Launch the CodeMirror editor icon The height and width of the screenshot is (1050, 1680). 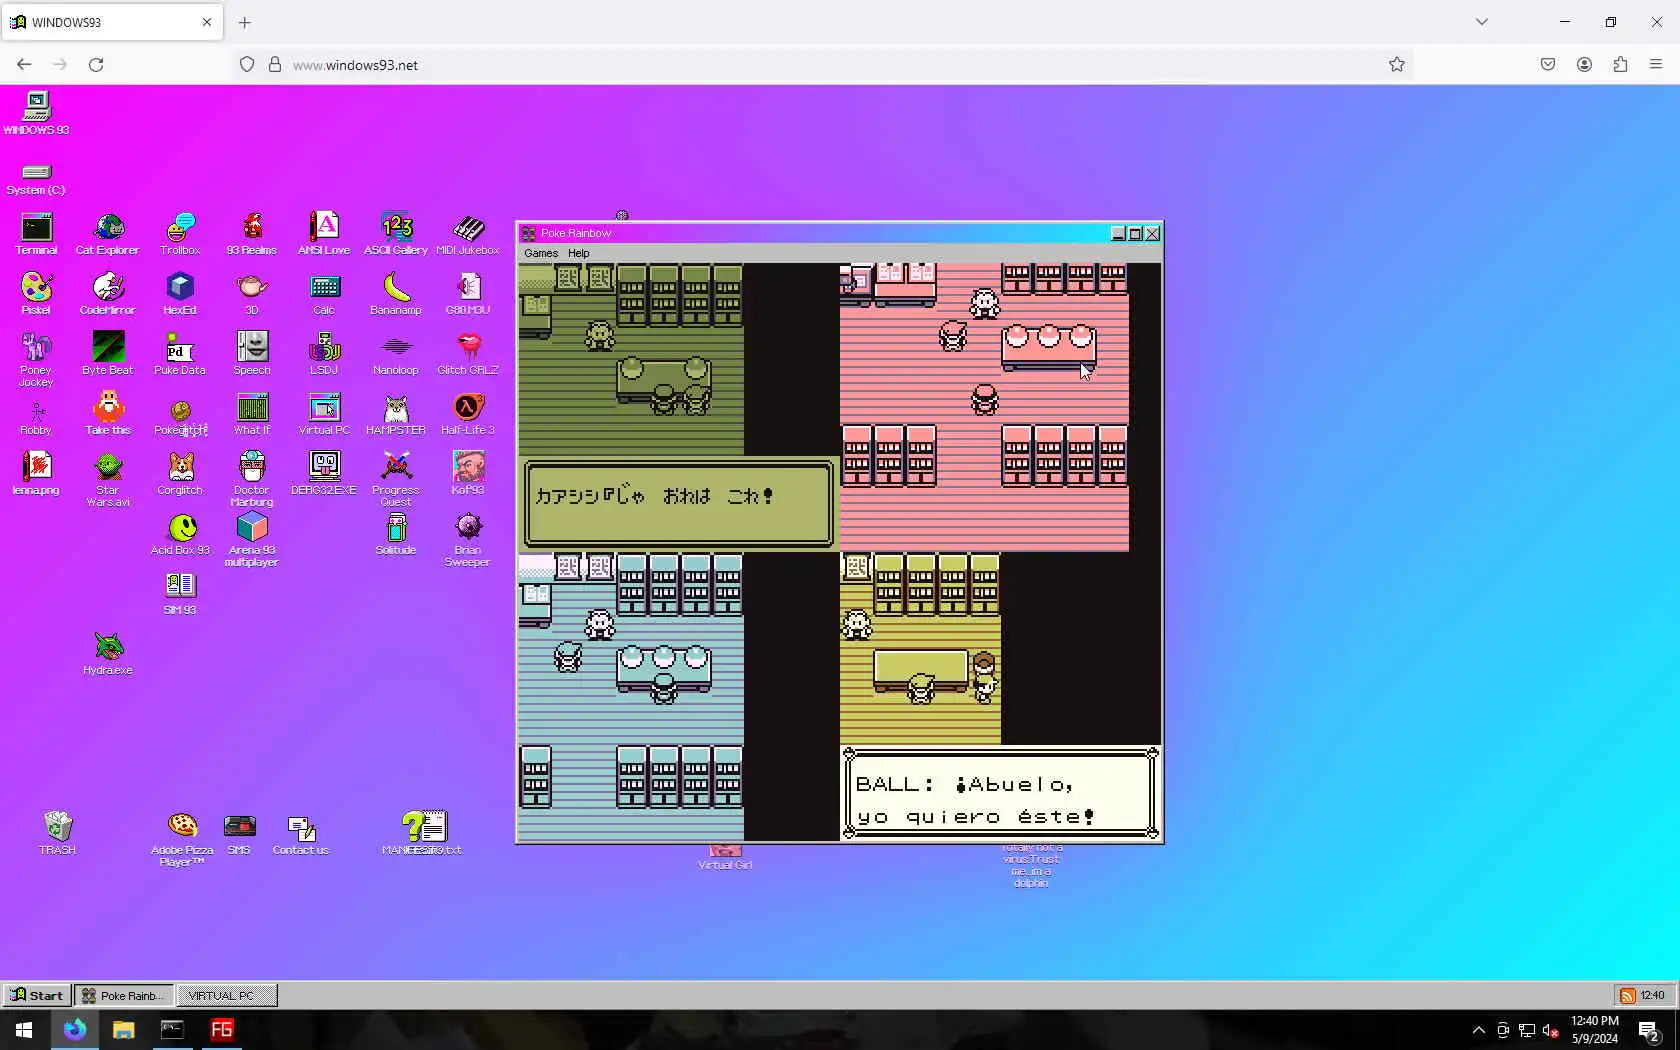tap(108, 294)
